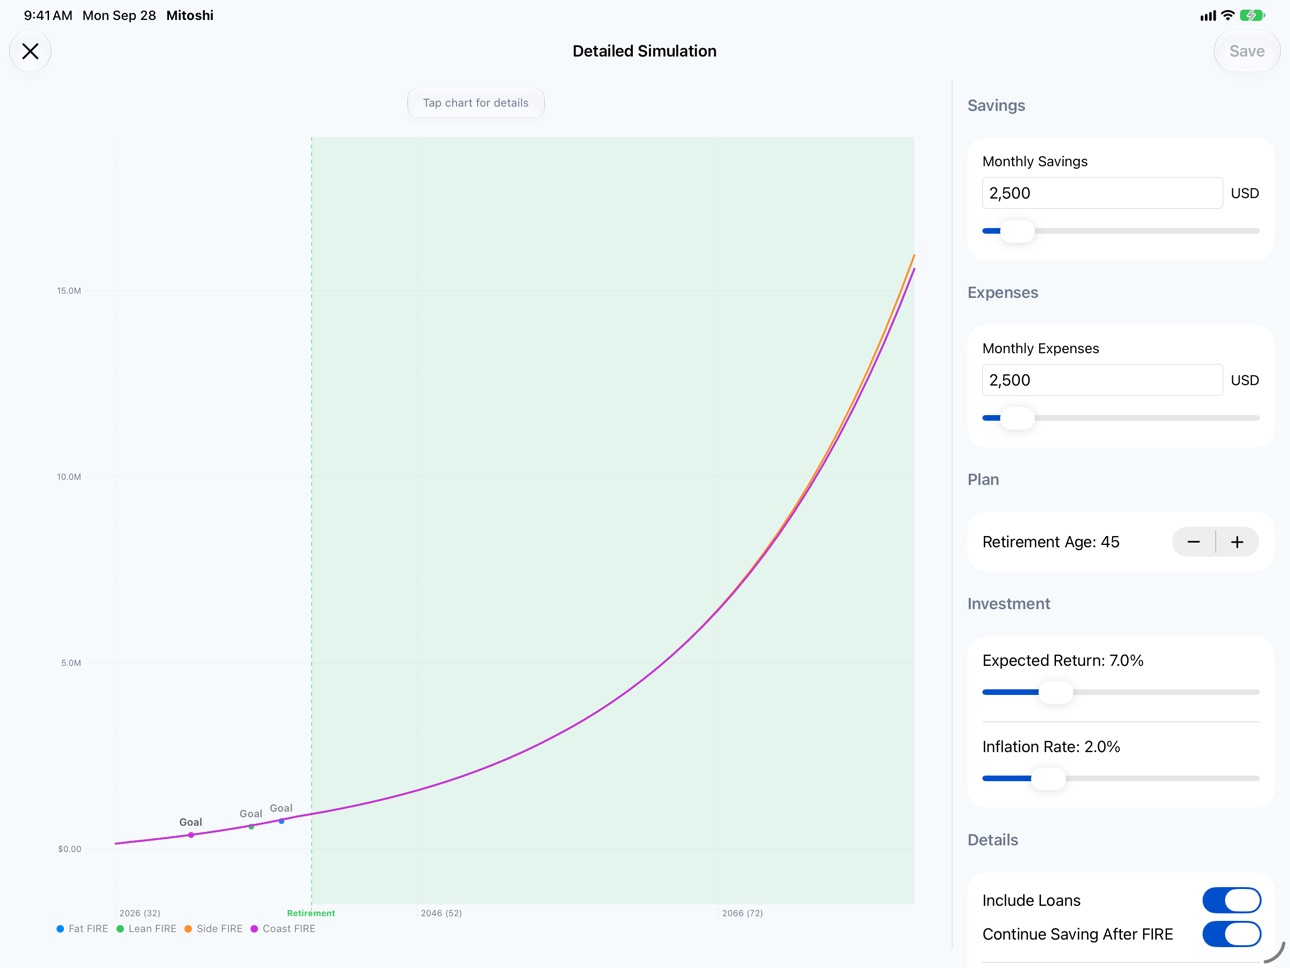
Task: Tap the Save button
Action: tap(1246, 51)
